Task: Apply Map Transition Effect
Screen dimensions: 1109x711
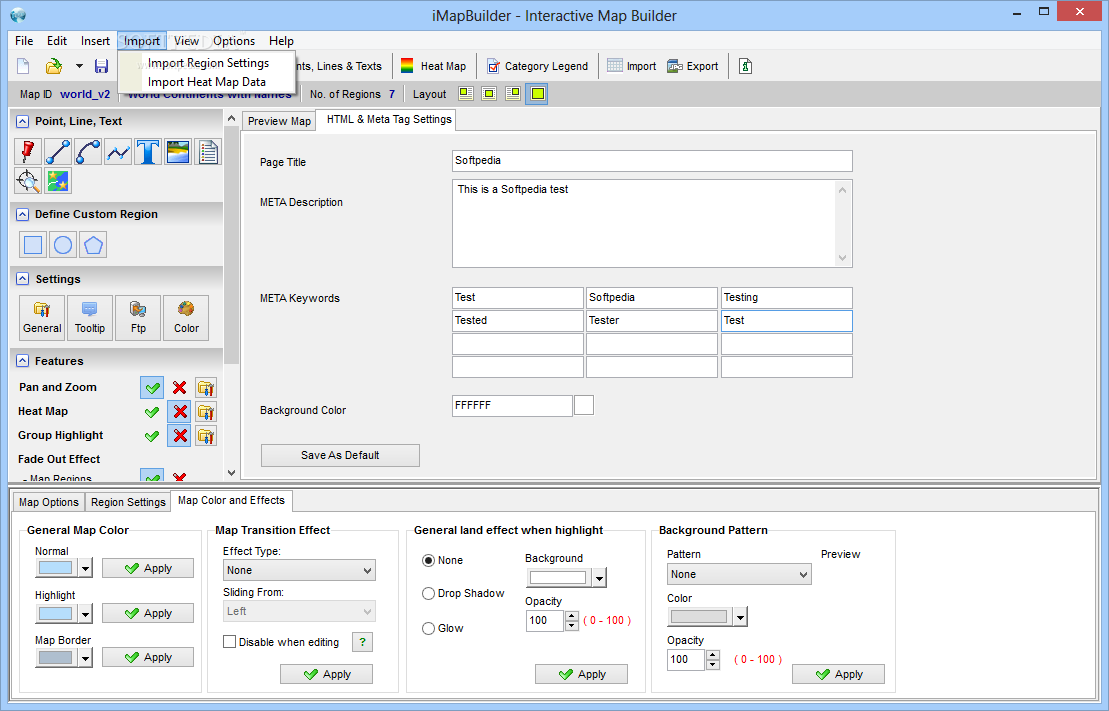Action: coord(326,674)
